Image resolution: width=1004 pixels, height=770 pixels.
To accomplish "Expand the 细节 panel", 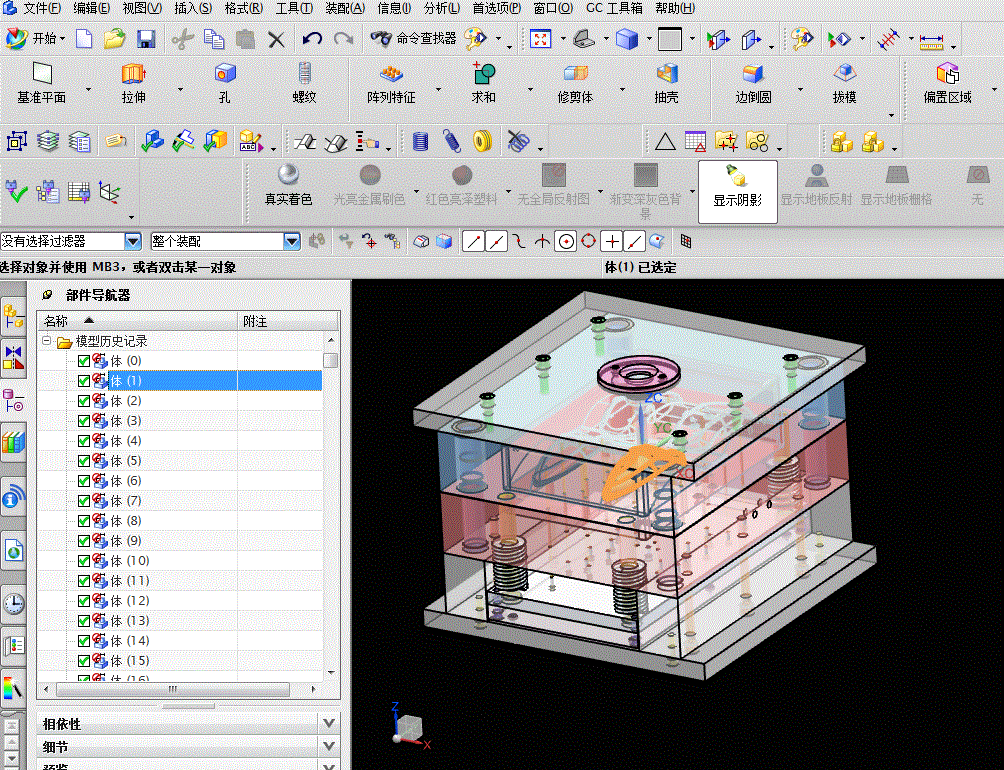I will tap(328, 746).
